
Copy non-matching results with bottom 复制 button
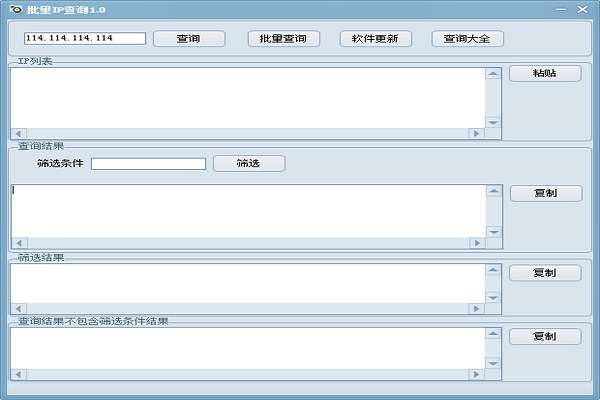pyautogui.click(x=545, y=336)
